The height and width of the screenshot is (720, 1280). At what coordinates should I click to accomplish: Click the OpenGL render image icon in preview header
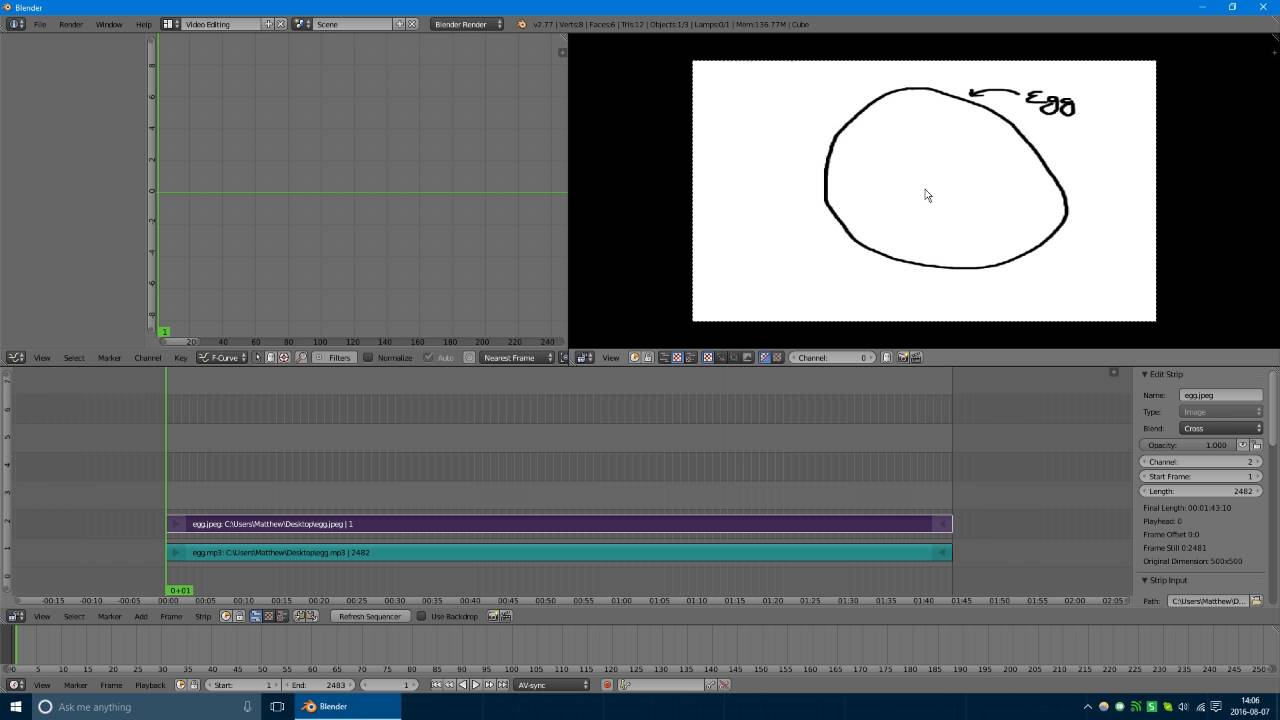902,358
